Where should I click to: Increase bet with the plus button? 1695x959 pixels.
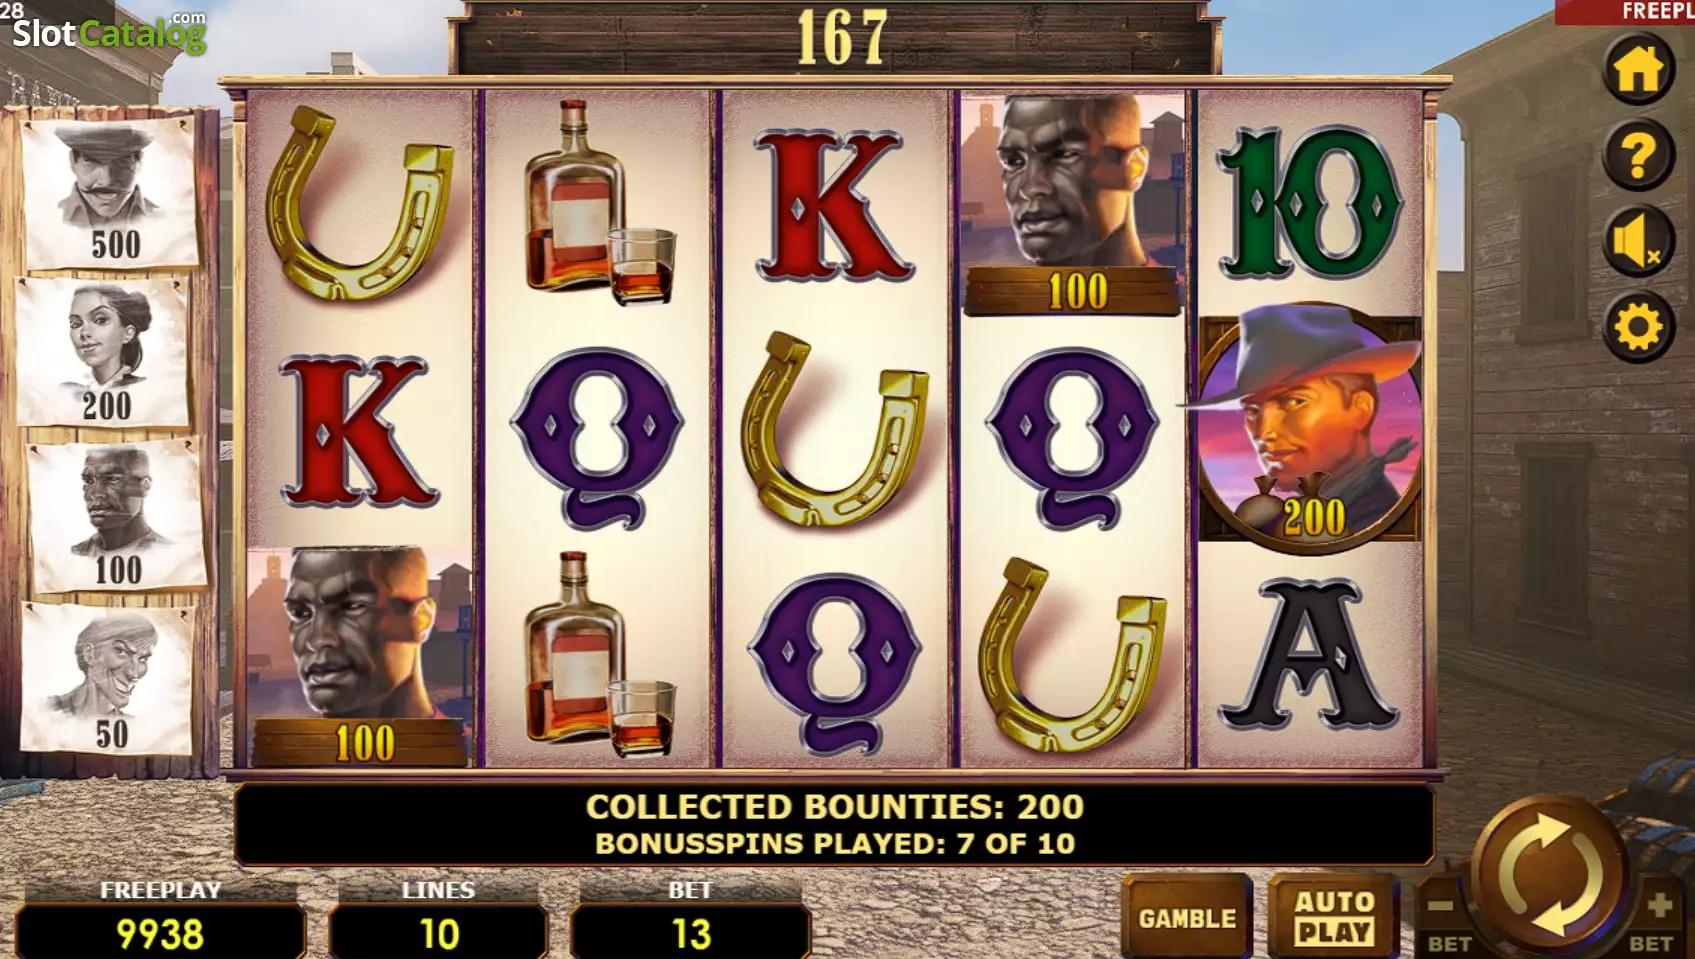tap(1656, 915)
